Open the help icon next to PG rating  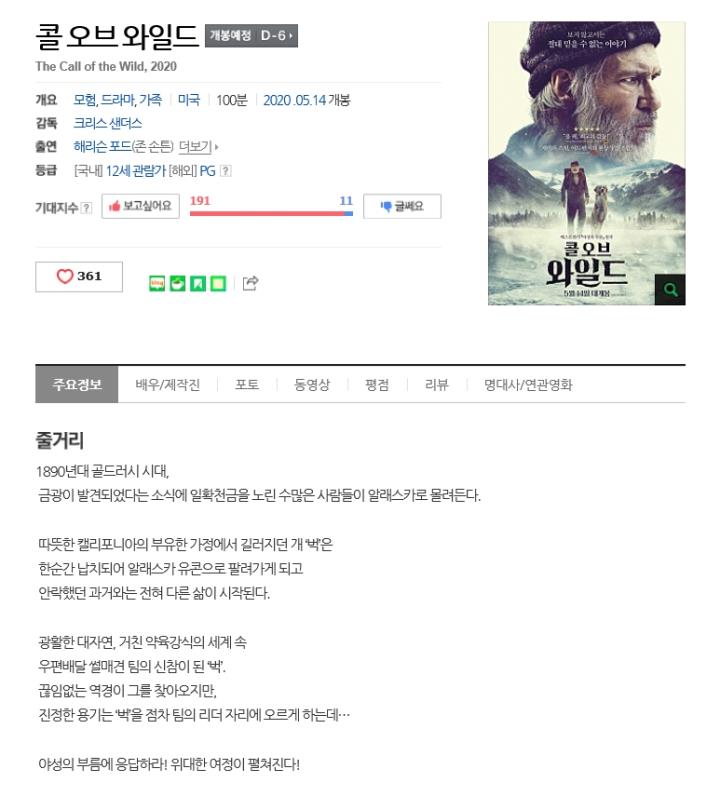coord(226,171)
